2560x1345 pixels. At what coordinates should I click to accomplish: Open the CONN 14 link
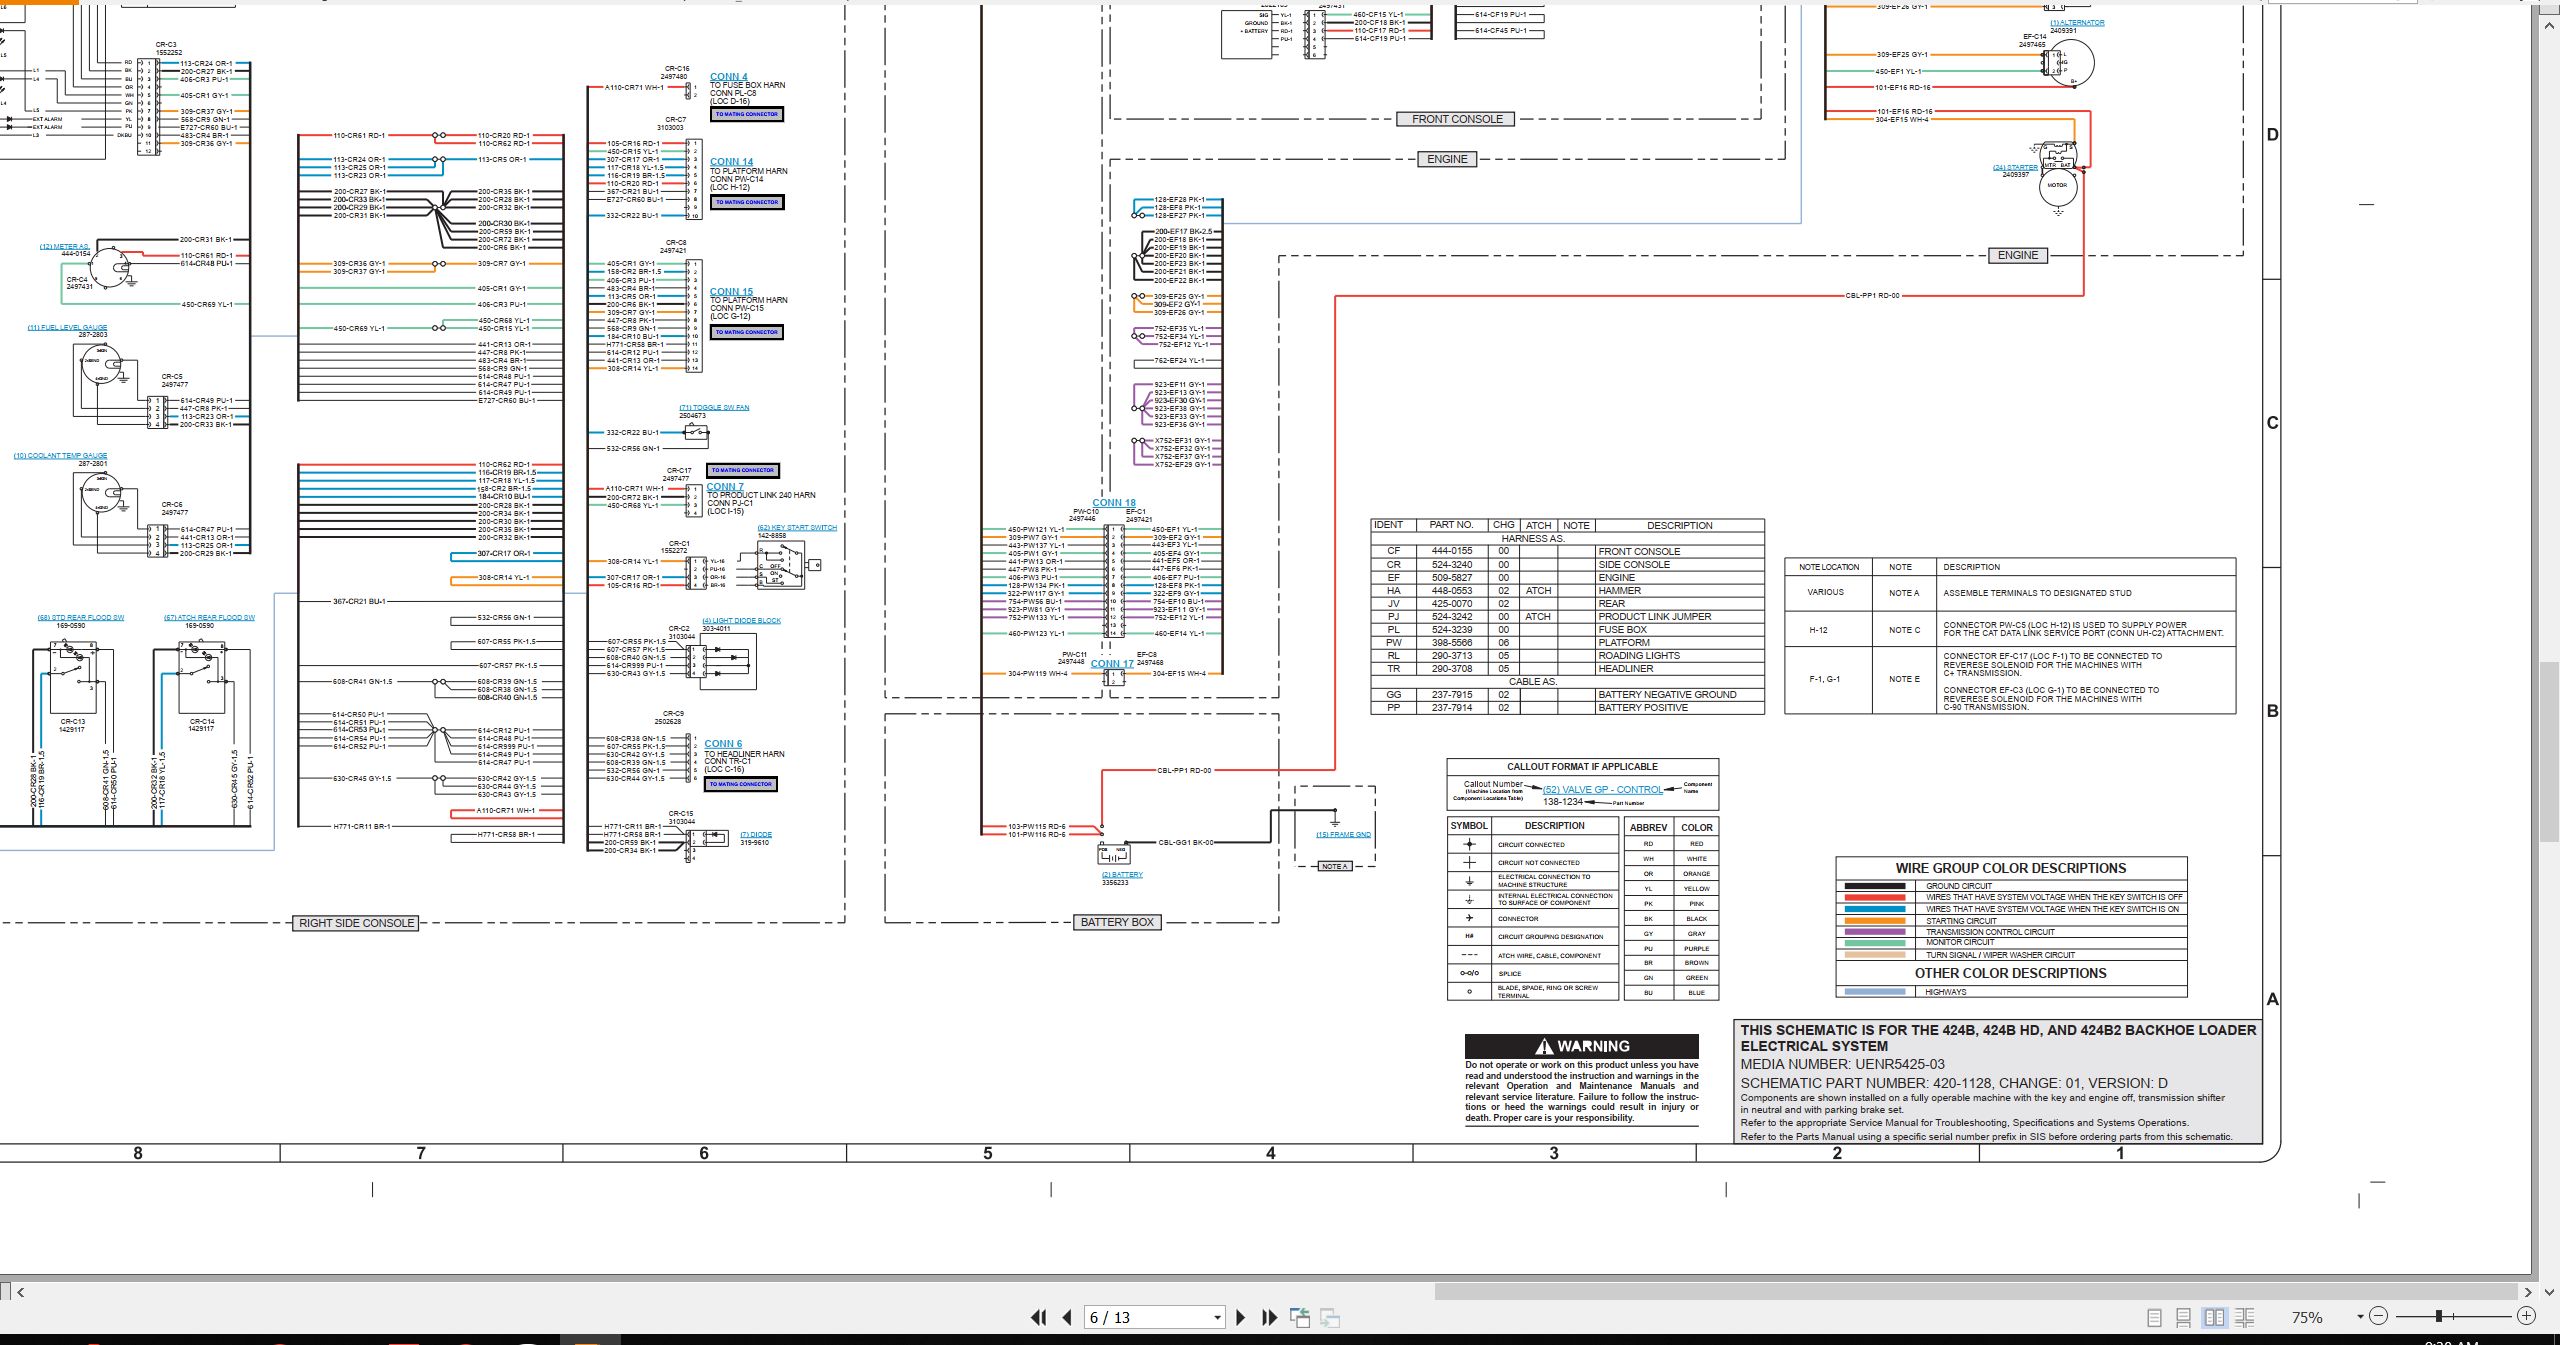(x=731, y=162)
